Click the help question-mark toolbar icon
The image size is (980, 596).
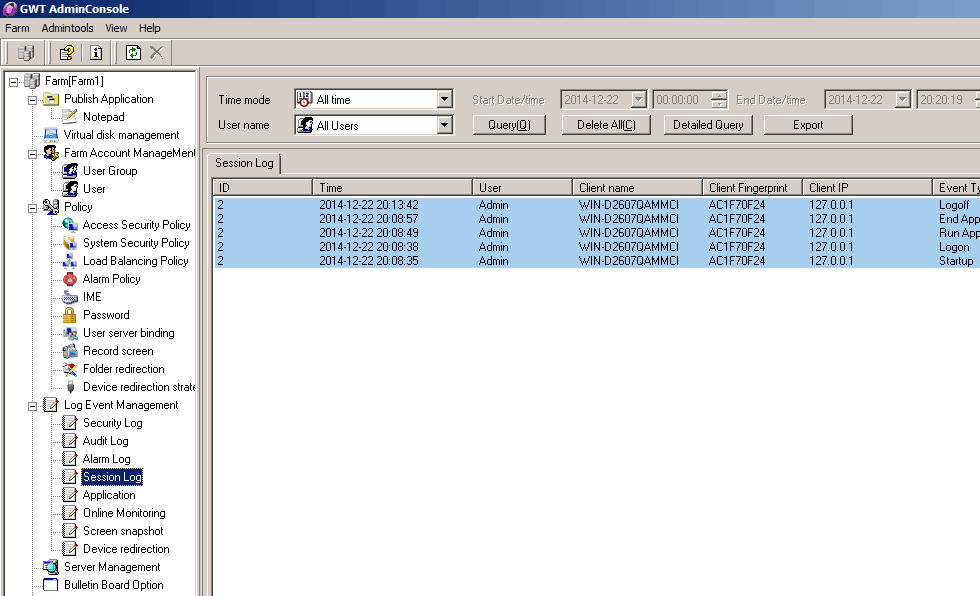(x=66, y=53)
